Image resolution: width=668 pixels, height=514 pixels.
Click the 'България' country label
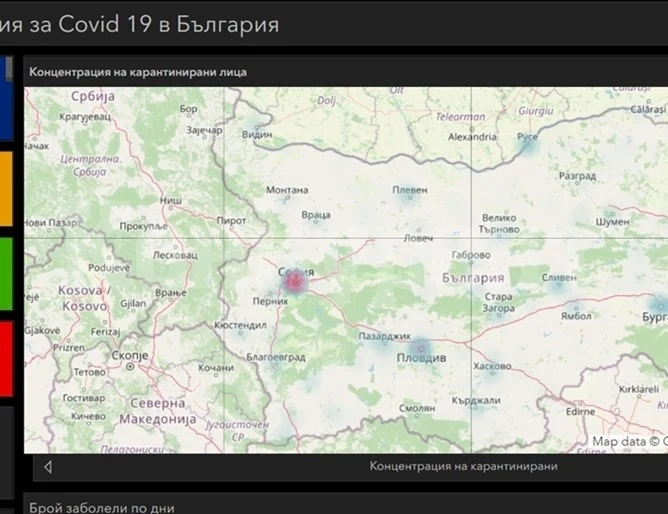coord(473,278)
